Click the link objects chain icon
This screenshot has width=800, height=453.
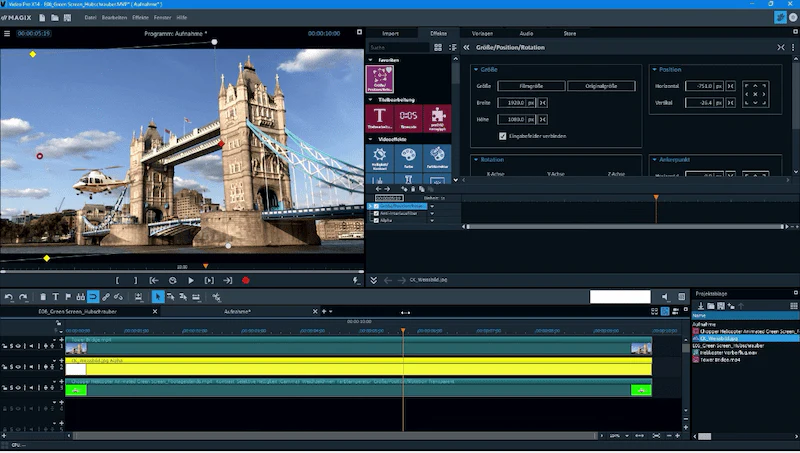(x=106, y=297)
